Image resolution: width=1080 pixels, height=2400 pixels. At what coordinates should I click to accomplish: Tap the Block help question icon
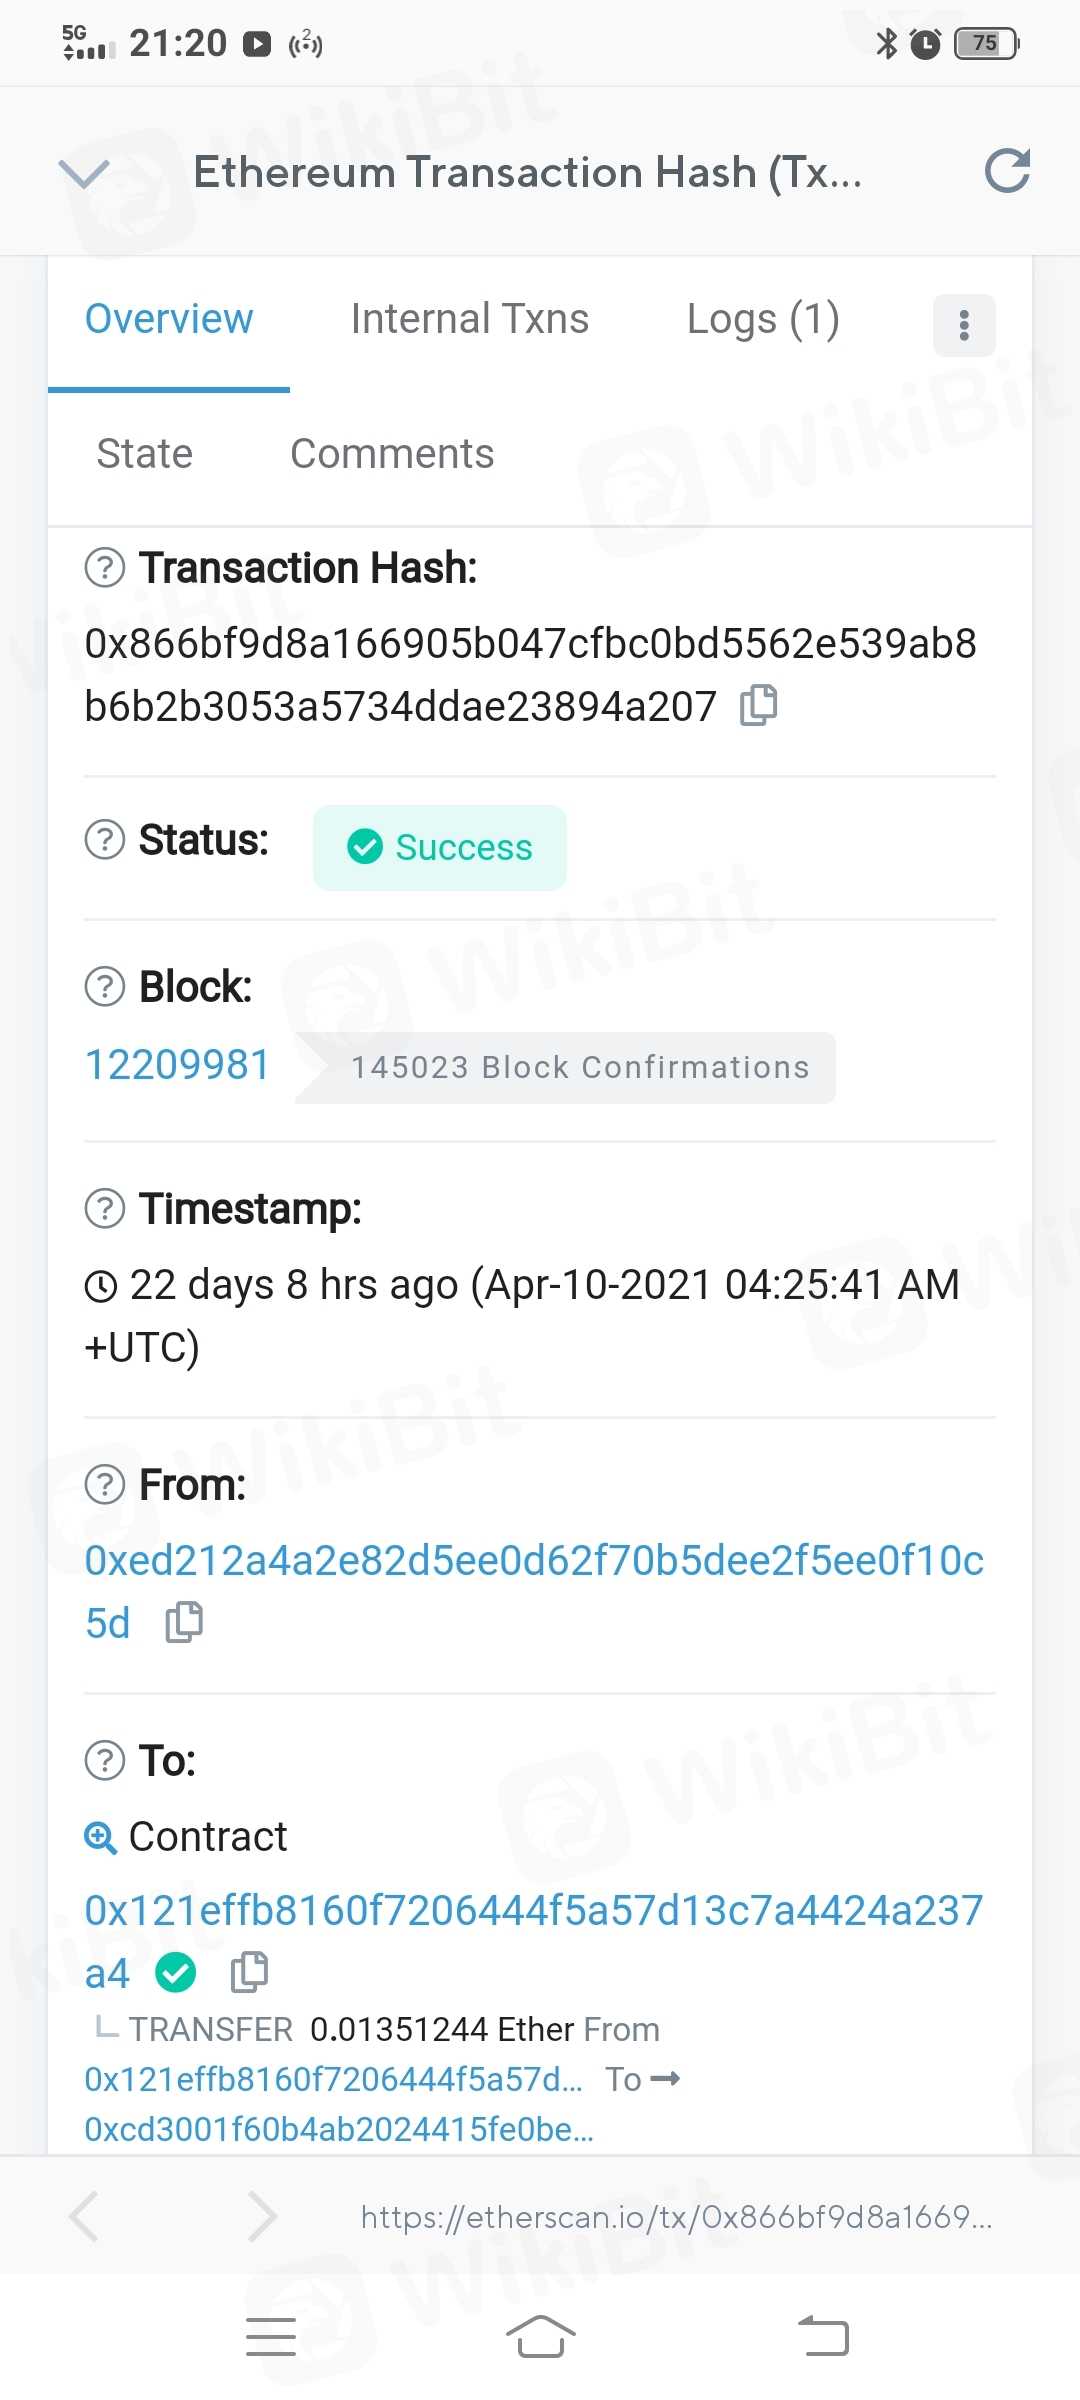105,987
